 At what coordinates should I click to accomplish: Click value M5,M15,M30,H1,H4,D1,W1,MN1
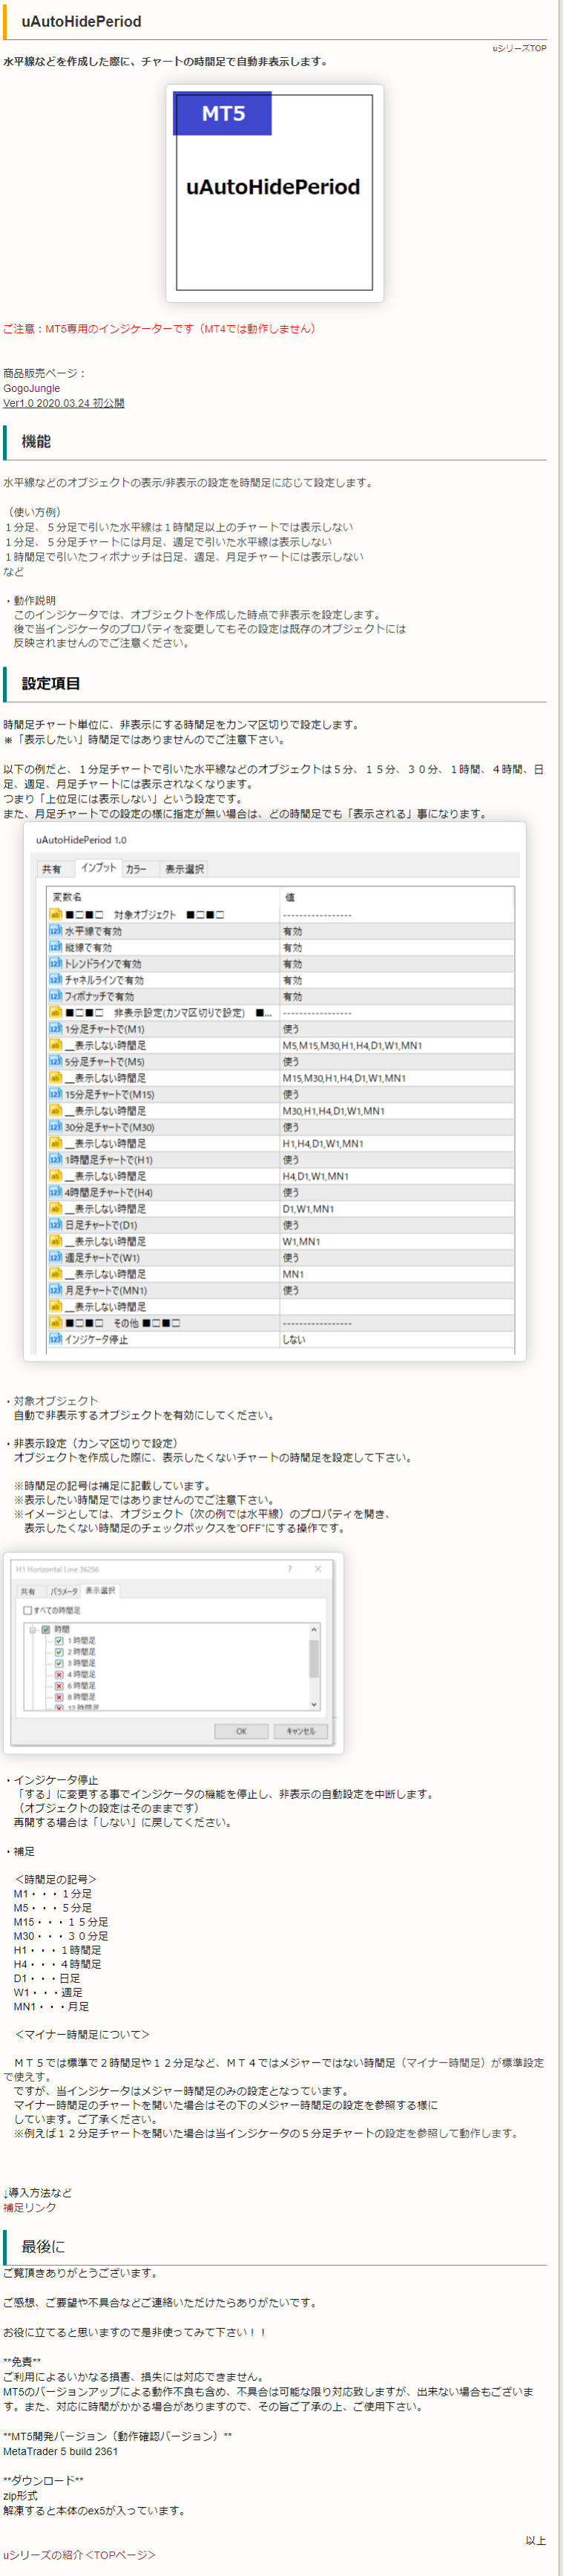click(x=352, y=1045)
